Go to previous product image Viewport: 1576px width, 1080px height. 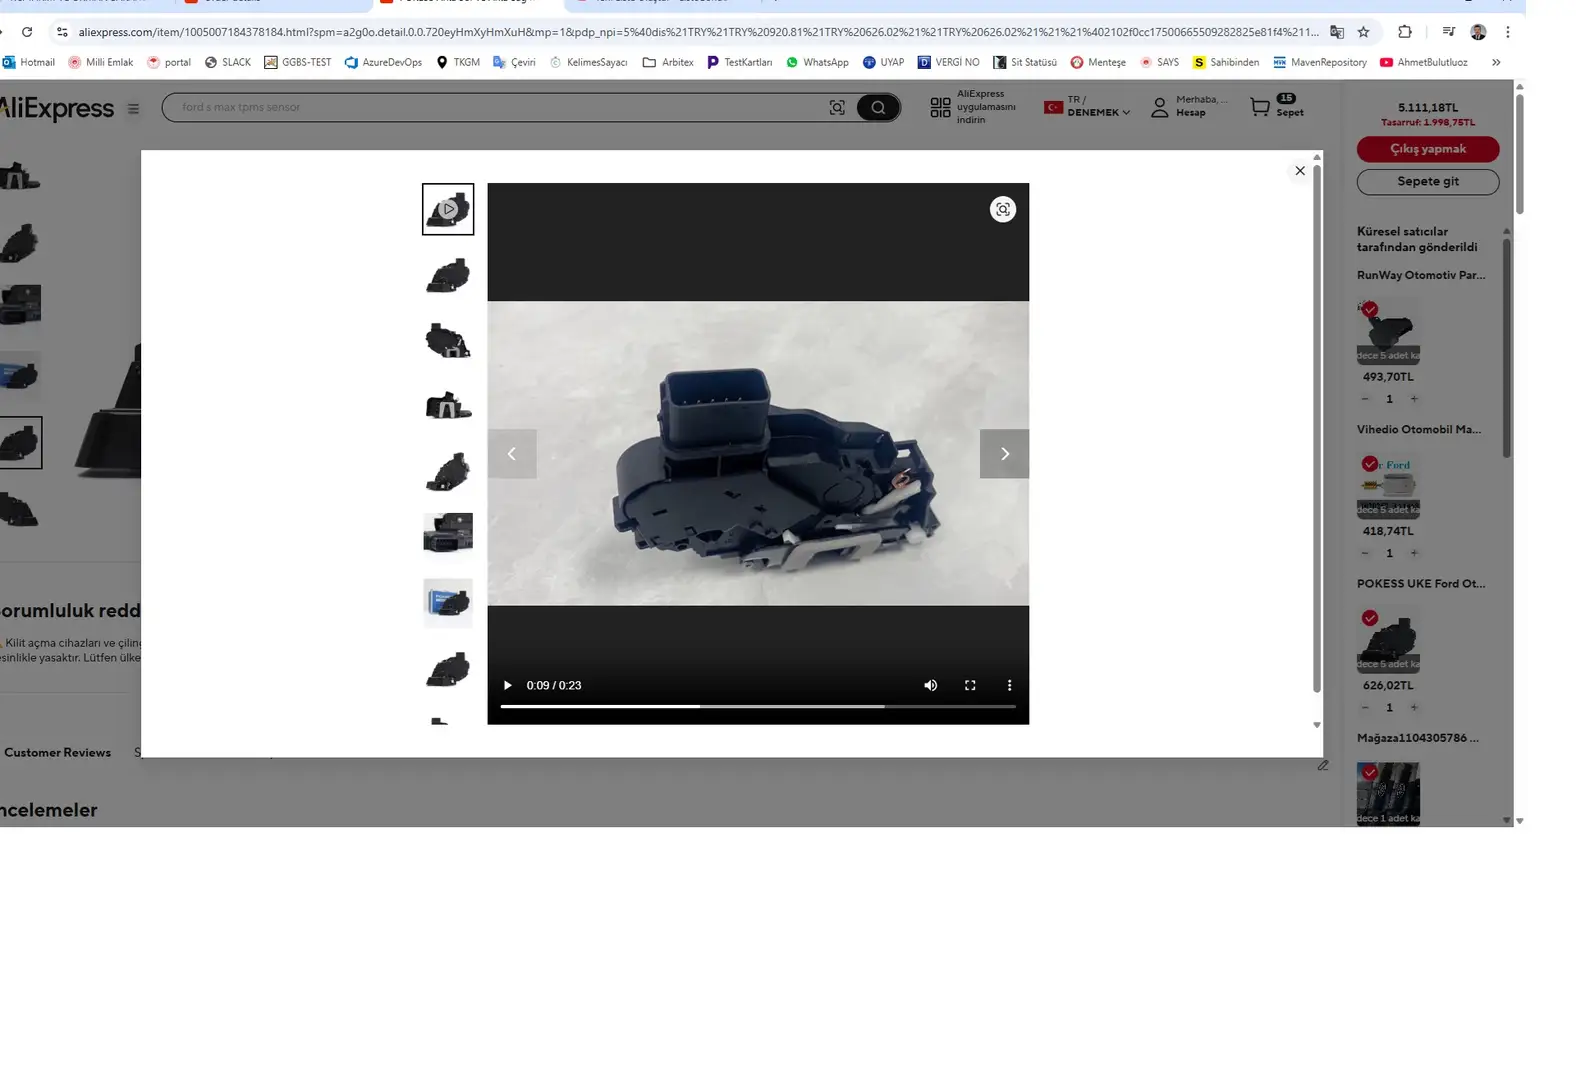point(512,454)
